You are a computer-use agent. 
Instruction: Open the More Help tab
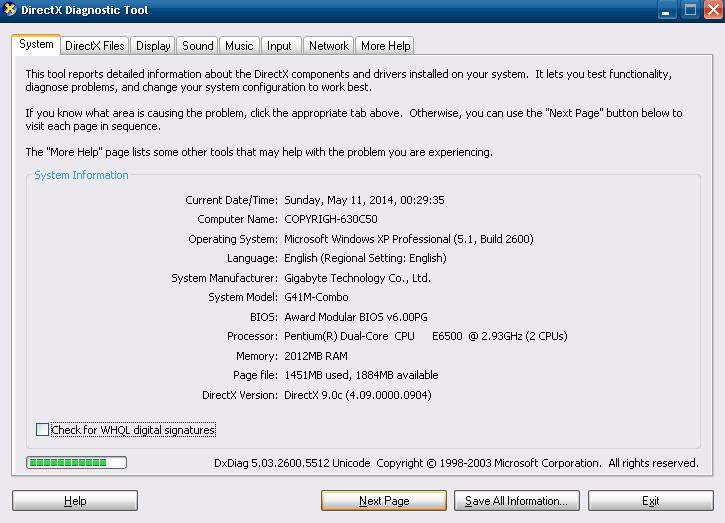pos(386,46)
